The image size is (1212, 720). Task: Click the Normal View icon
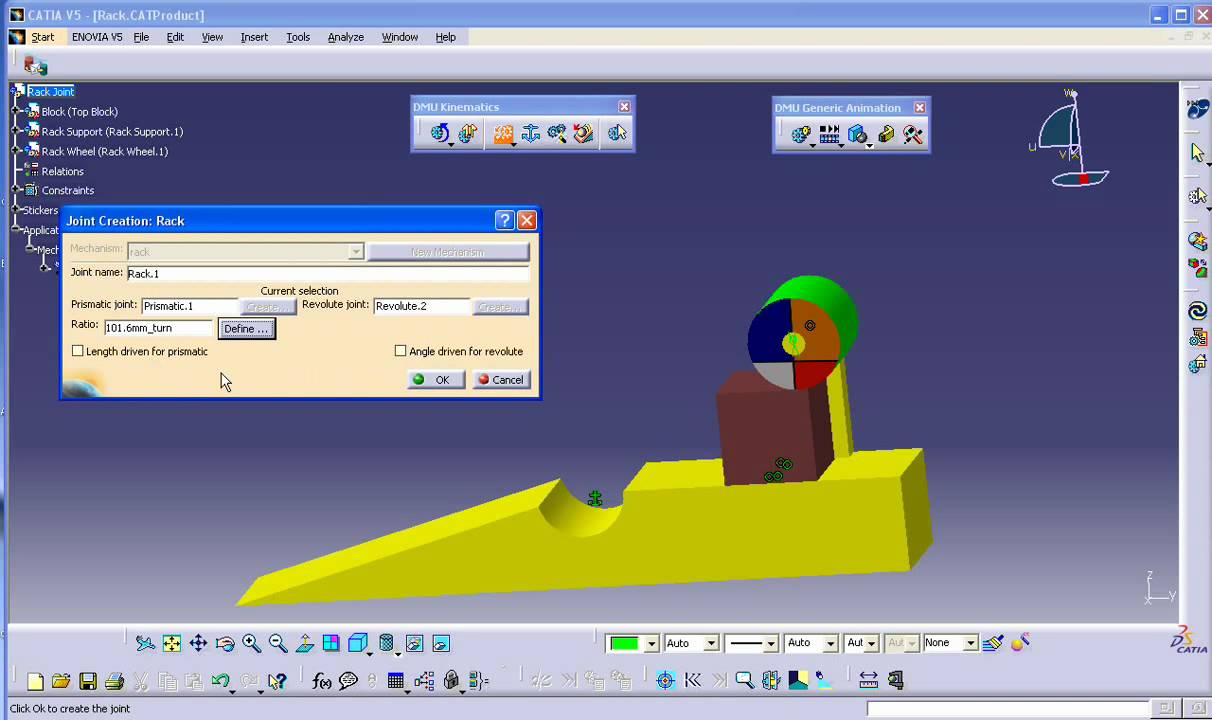(x=304, y=643)
